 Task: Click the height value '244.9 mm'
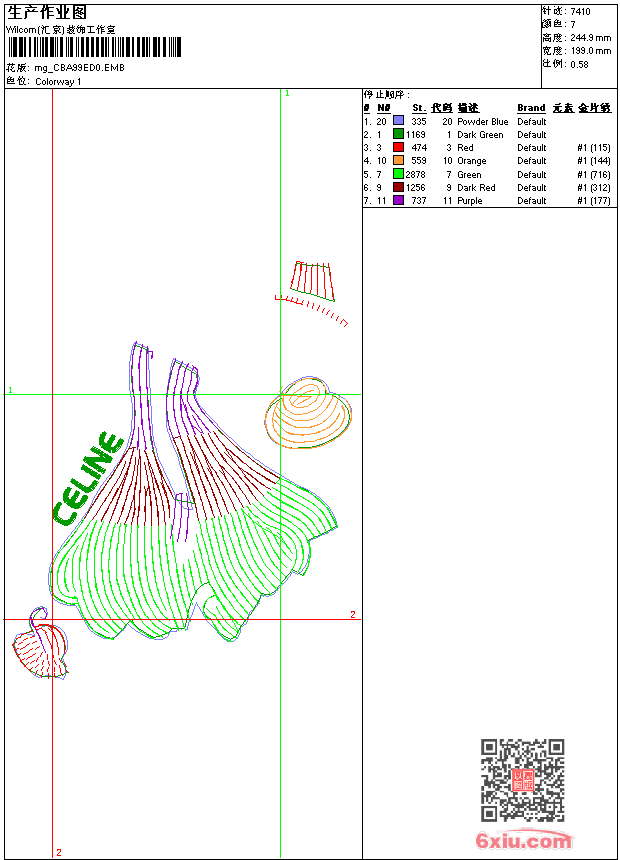[x=590, y=38]
